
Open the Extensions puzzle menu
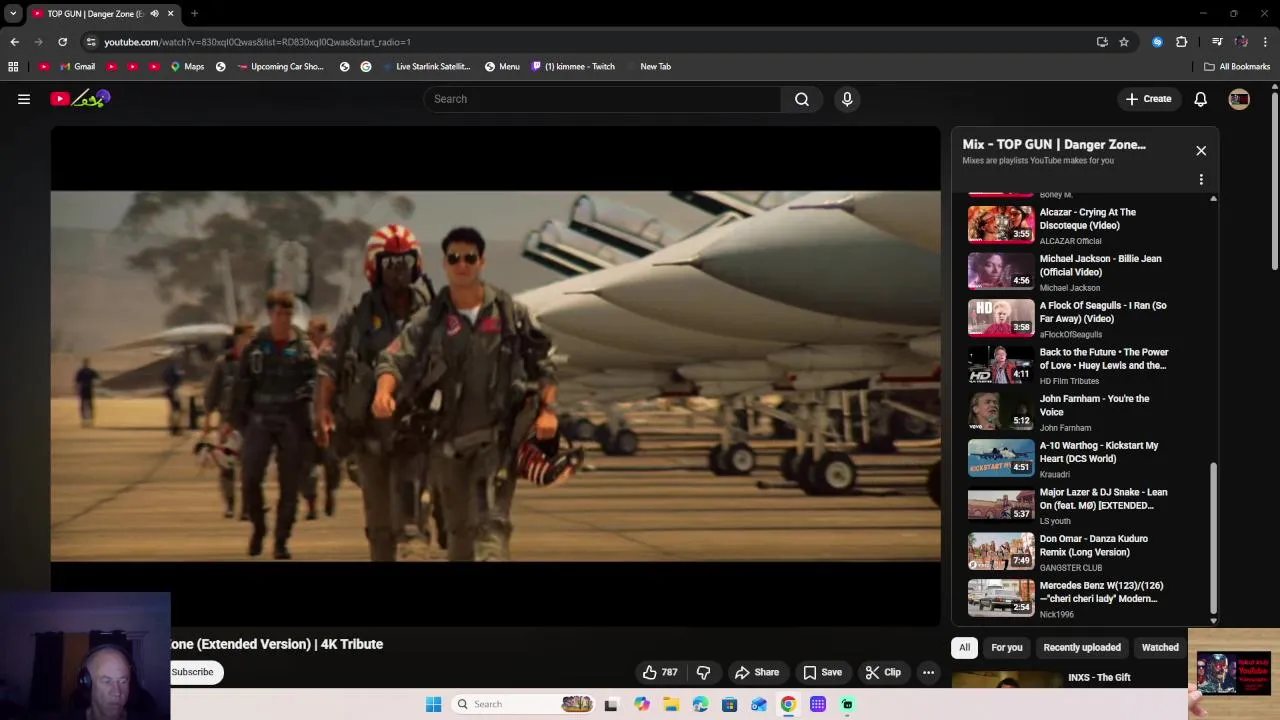point(1182,42)
